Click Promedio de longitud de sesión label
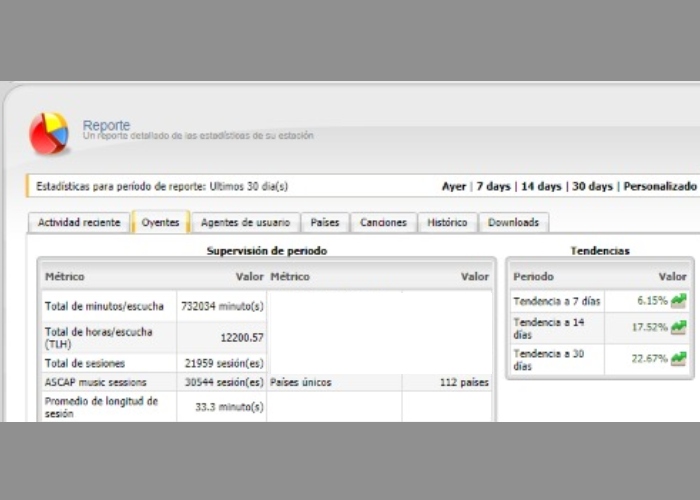This screenshot has height=500, width=700. 101,407
